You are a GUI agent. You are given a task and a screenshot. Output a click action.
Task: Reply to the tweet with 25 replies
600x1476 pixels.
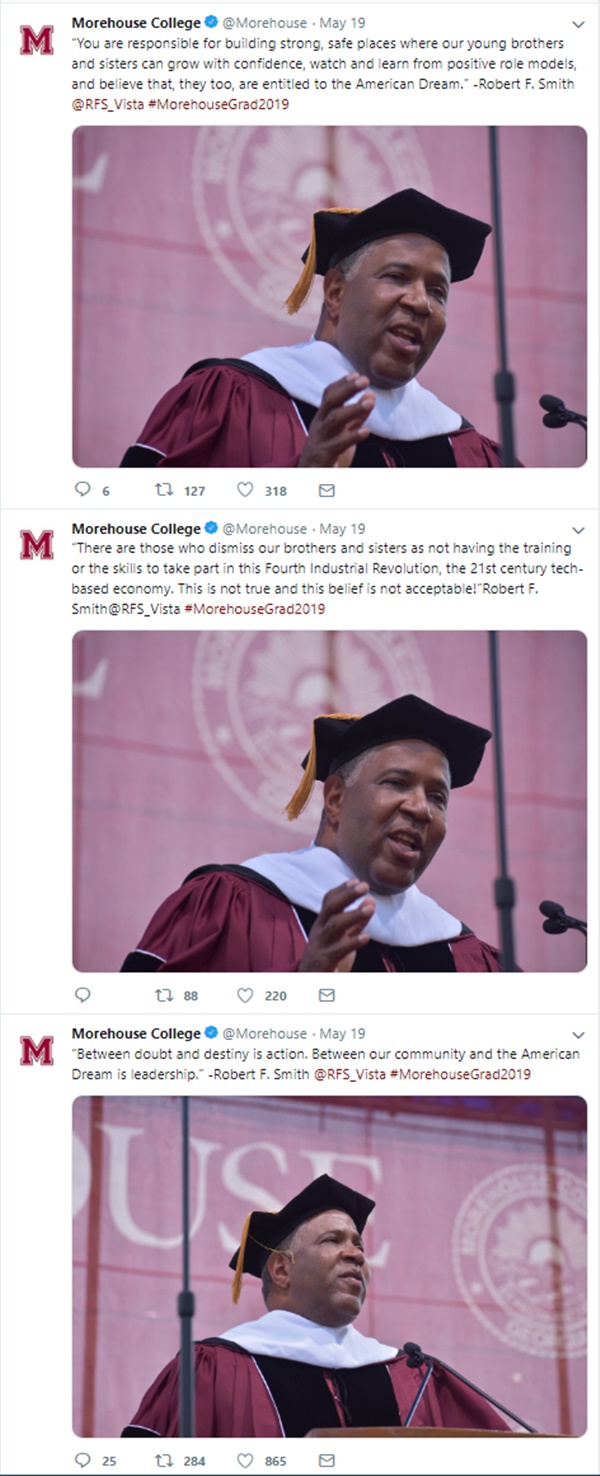click(x=83, y=1460)
